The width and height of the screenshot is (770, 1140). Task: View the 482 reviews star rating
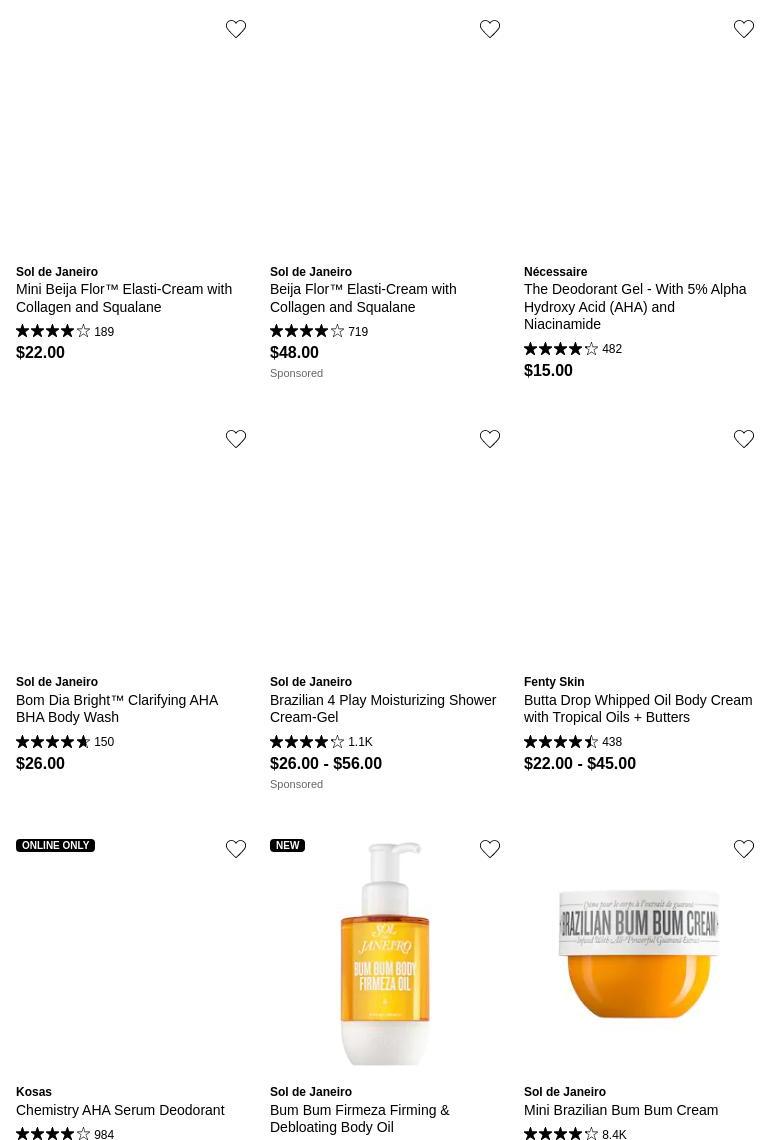point(561,349)
